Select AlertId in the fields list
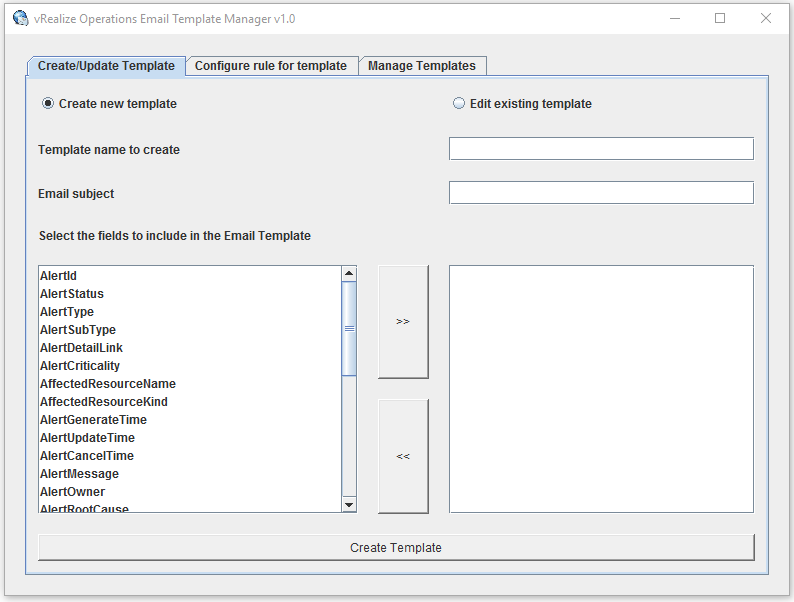The width and height of the screenshot is (794, 602). click(x=190, y=276)
